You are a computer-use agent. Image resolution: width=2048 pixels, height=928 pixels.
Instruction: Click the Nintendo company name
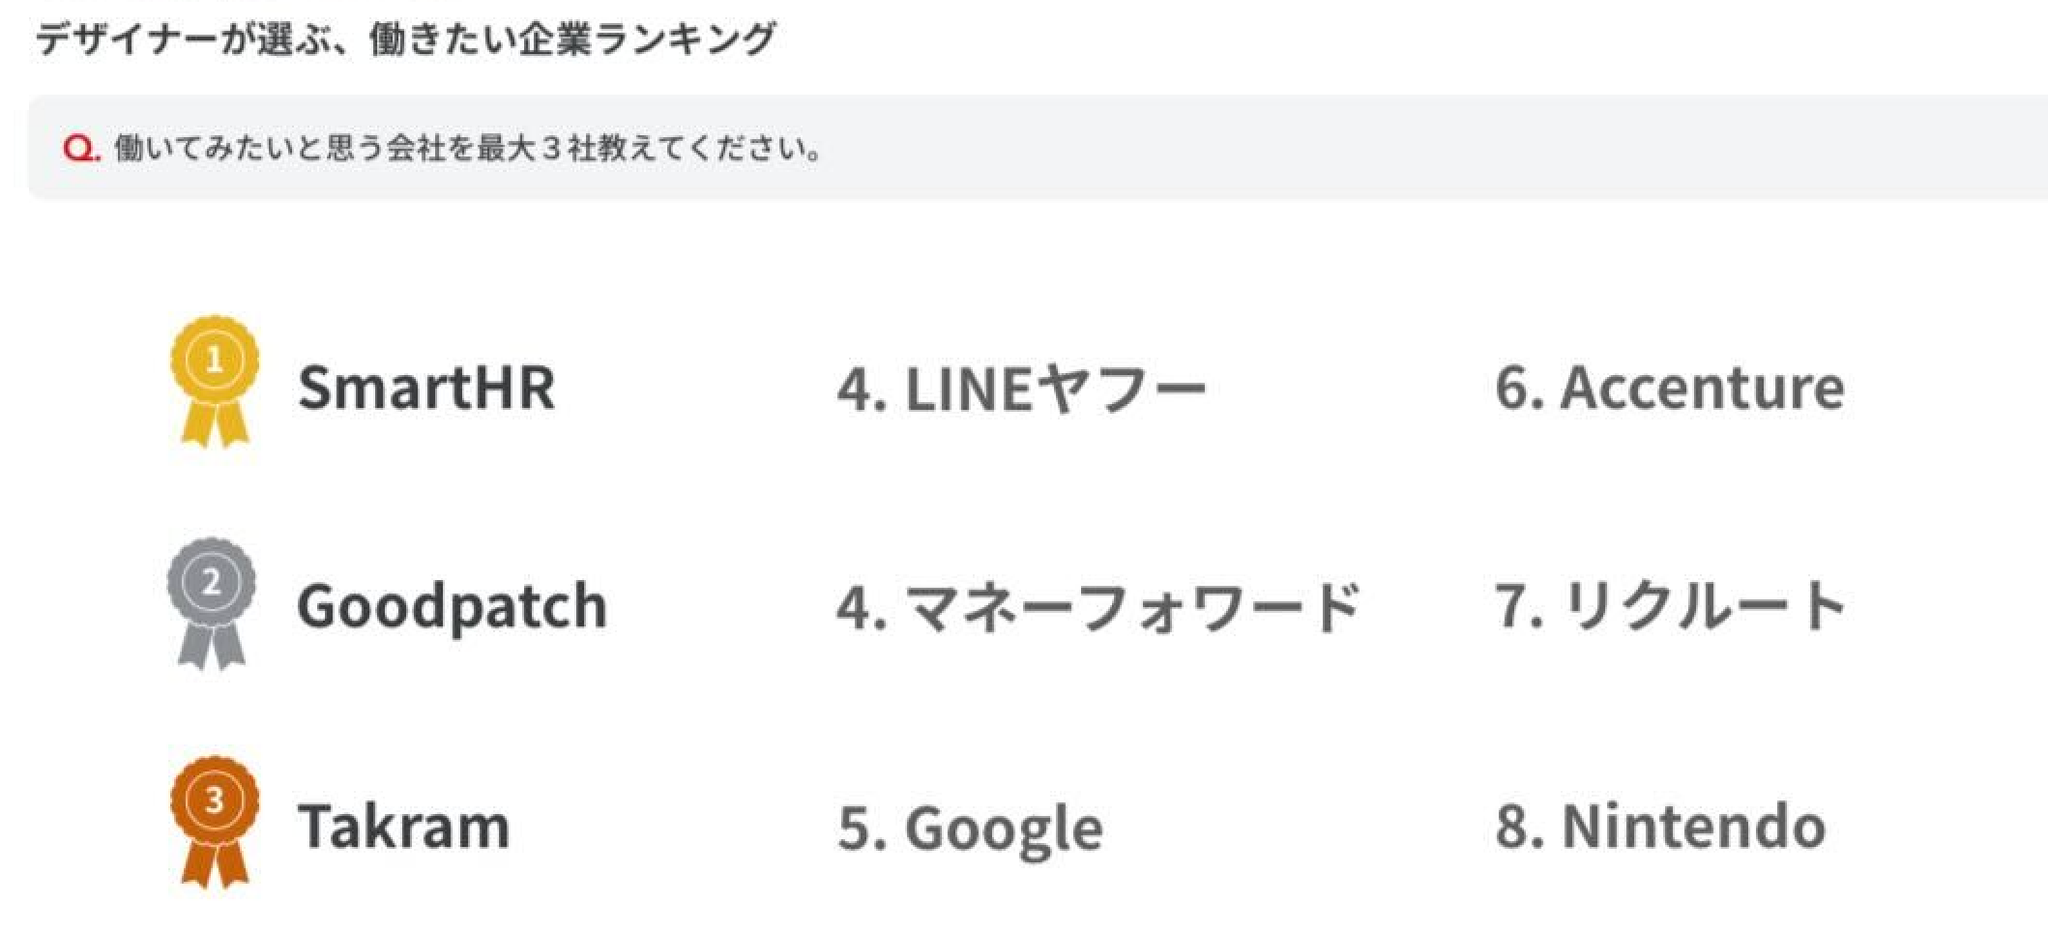[x=1694, y=827]
